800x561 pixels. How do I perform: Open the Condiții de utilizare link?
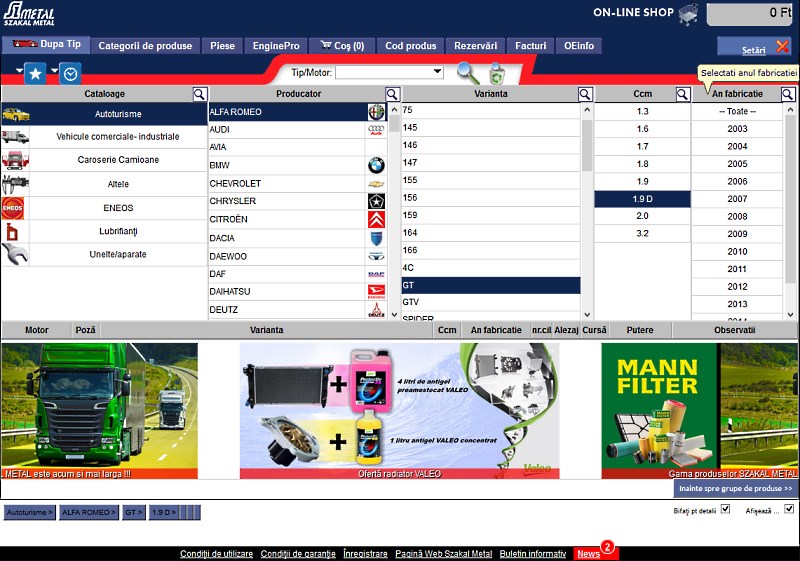pos(216,553)
